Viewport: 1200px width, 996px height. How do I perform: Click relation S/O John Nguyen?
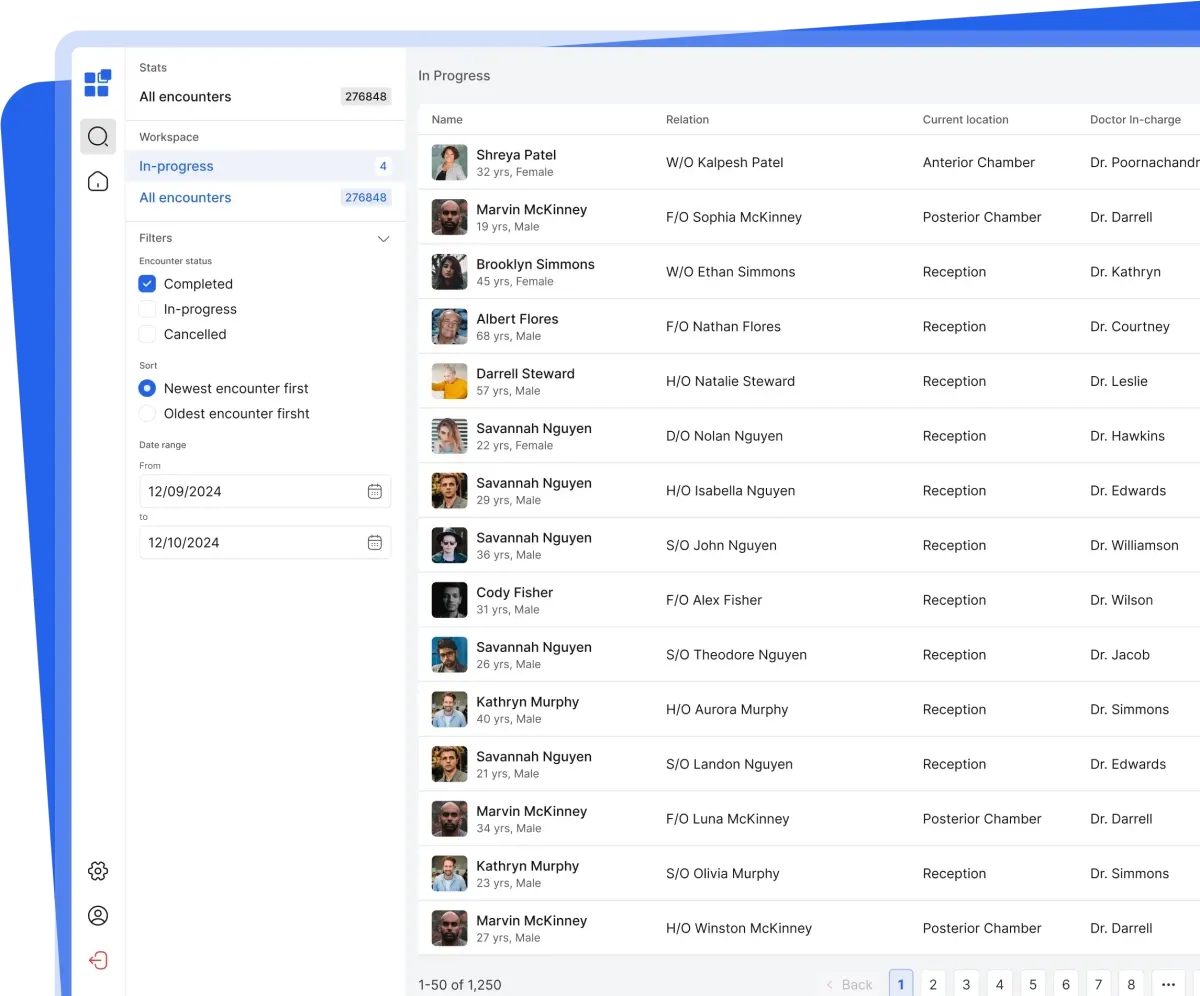click(x=721, y=546)
